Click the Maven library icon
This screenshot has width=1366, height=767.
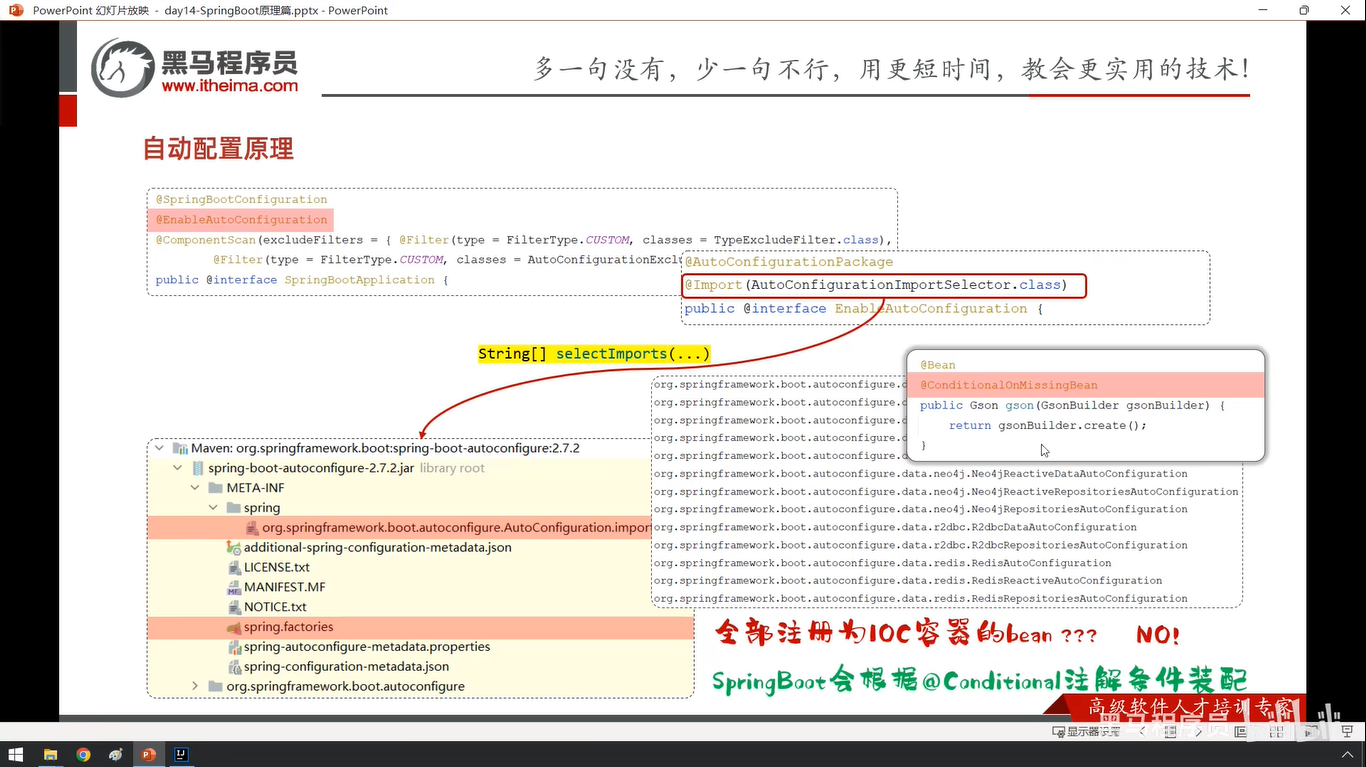click(180, 449)
